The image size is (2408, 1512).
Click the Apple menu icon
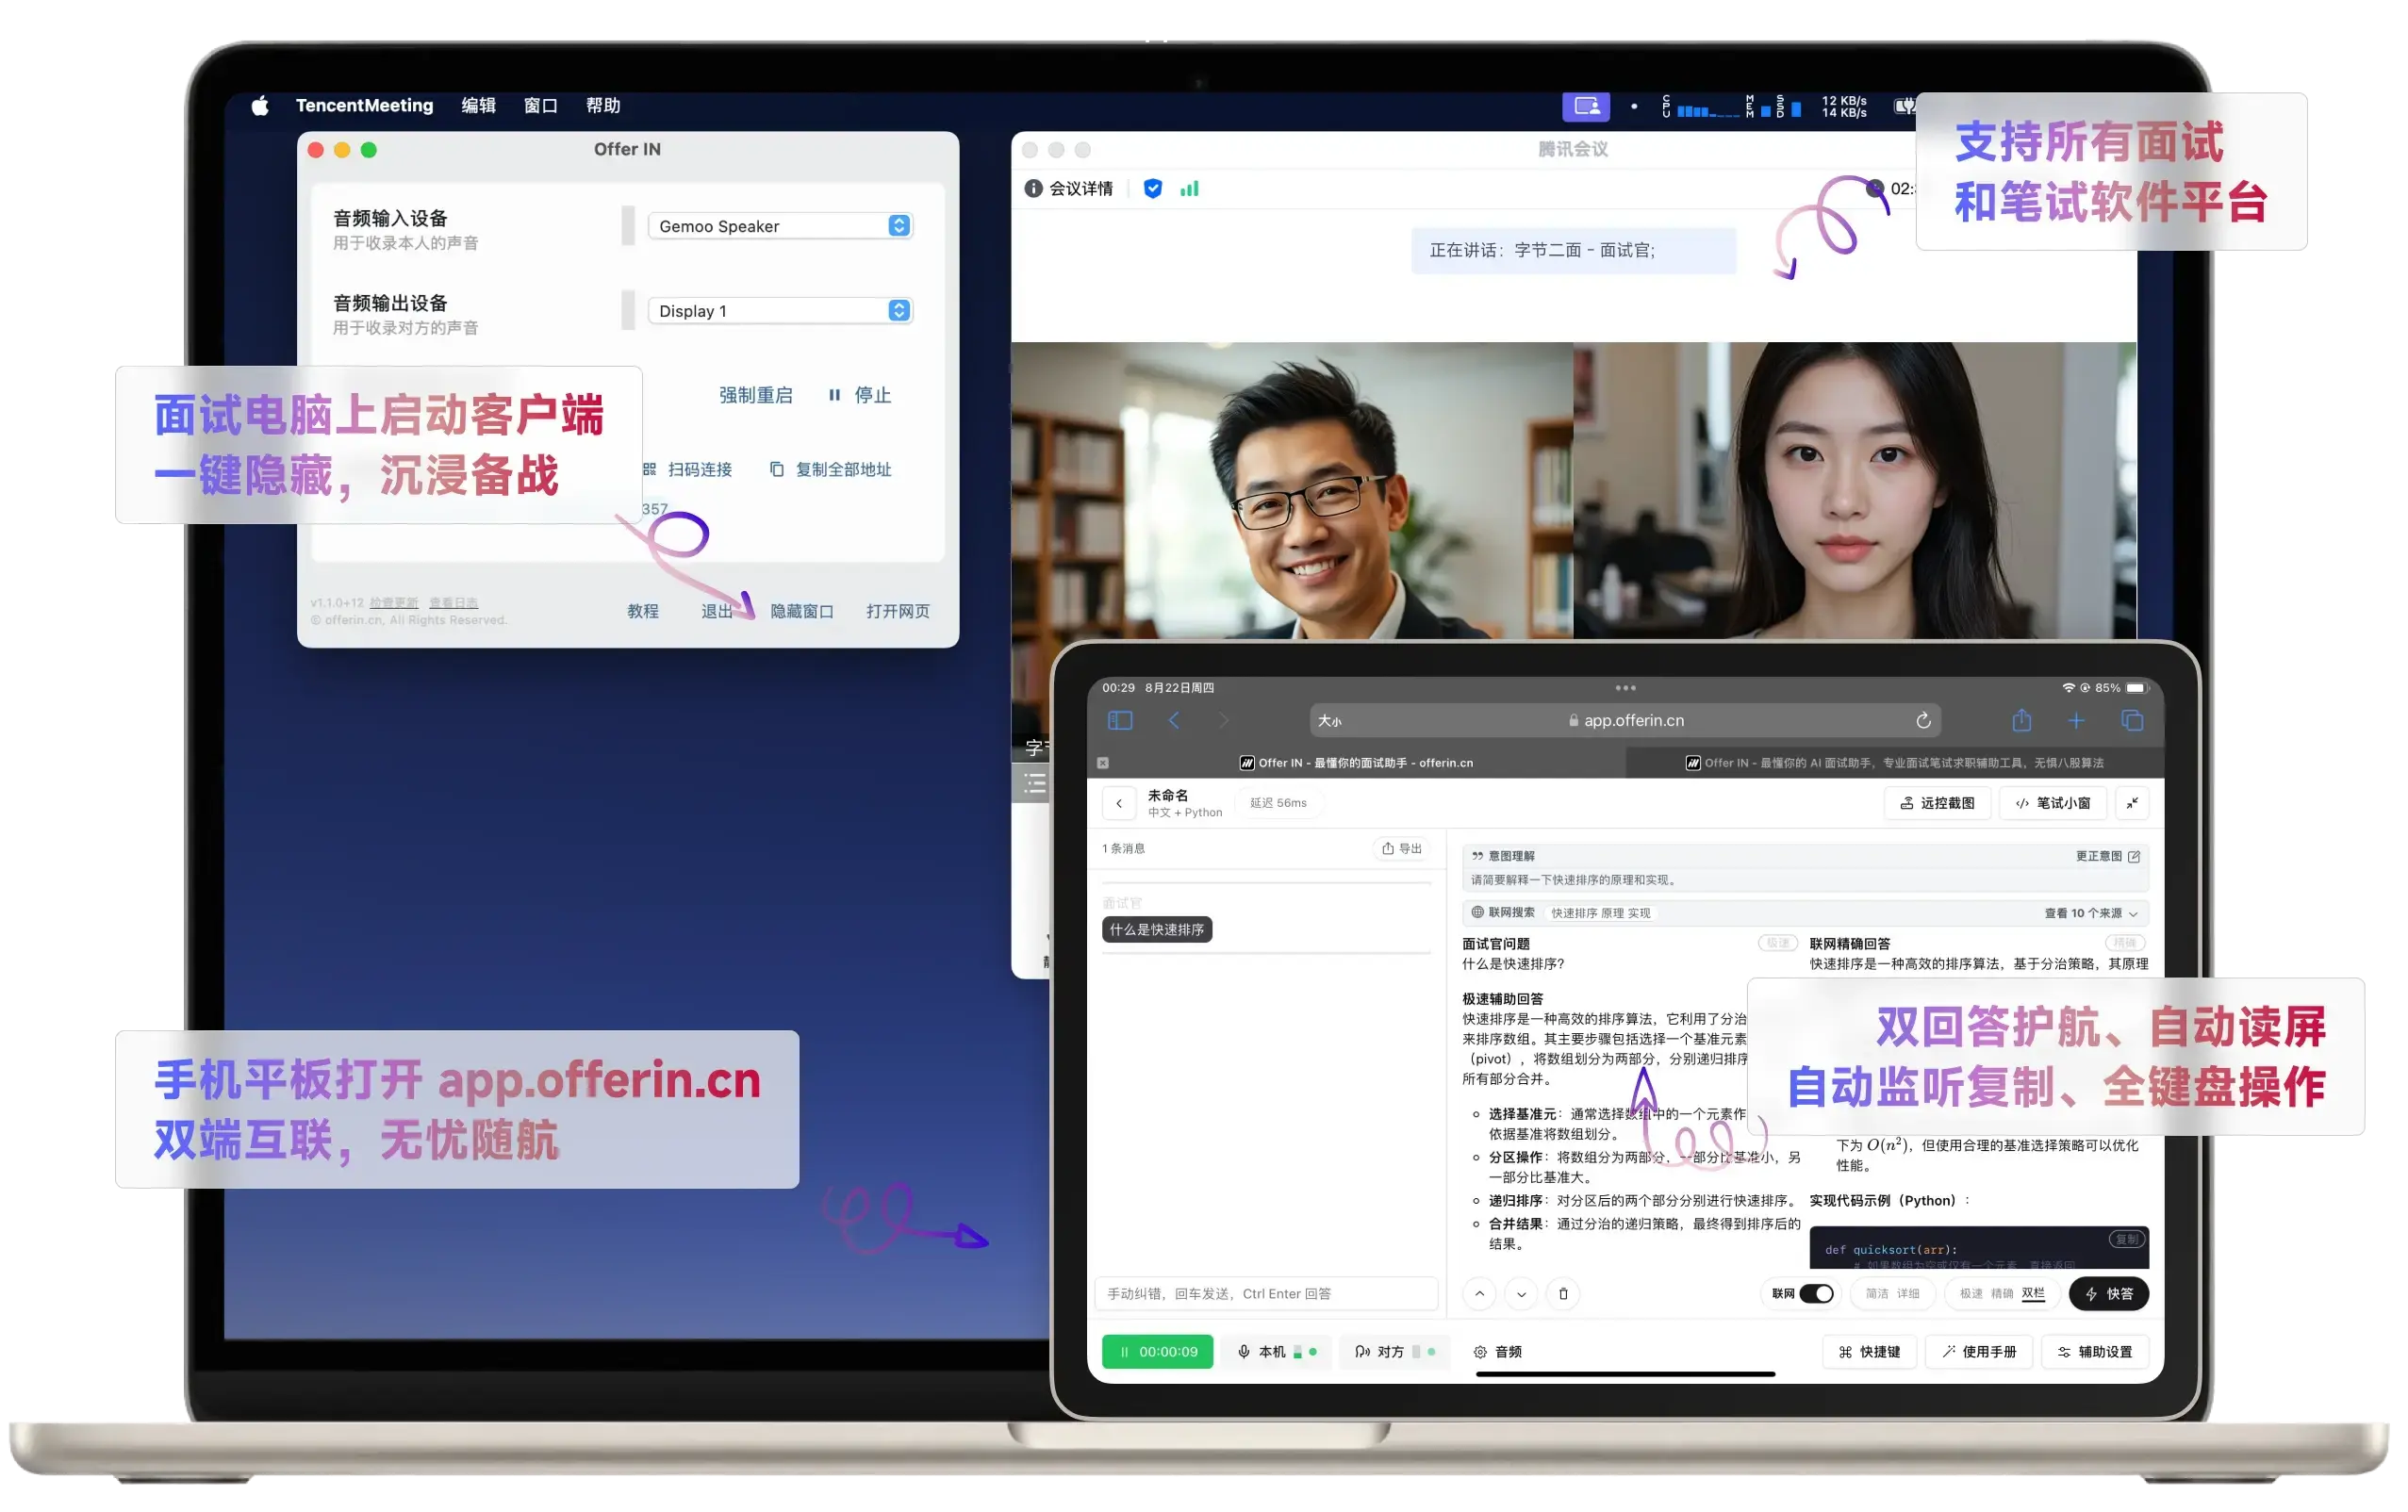pos(260,105)
